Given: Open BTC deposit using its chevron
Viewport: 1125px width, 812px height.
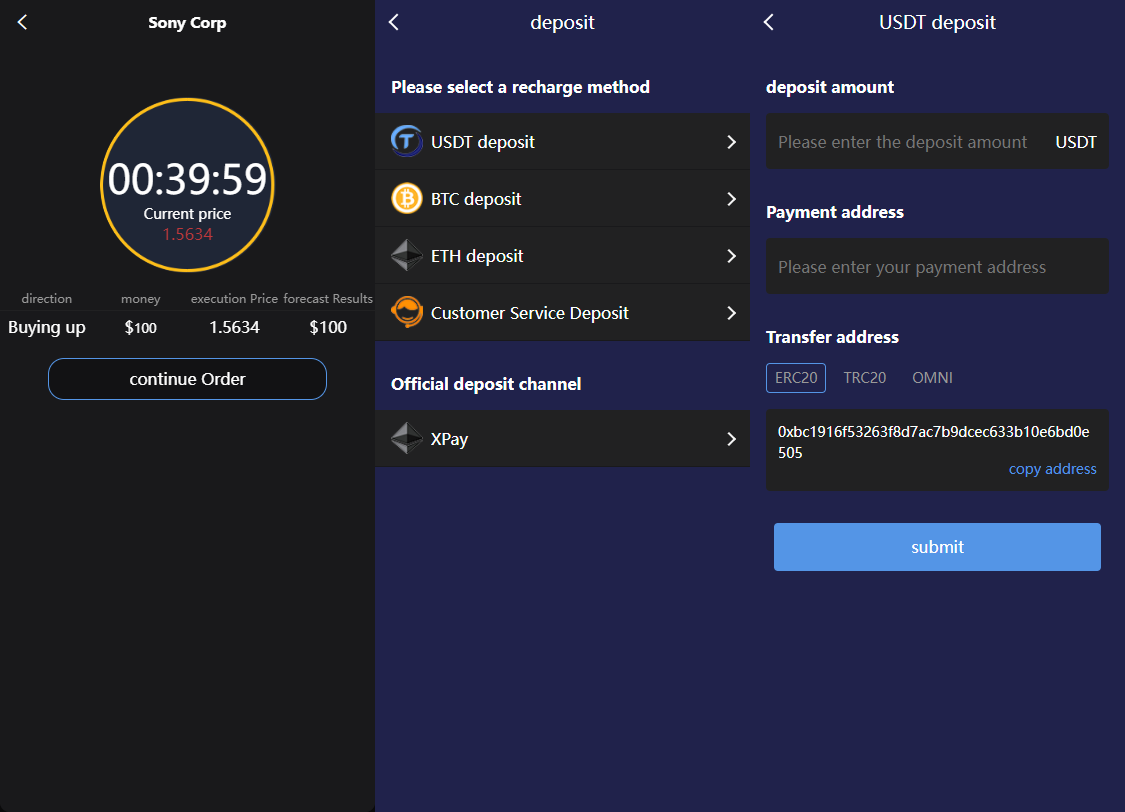Looking at the screenshot, I should coord(731,199).
